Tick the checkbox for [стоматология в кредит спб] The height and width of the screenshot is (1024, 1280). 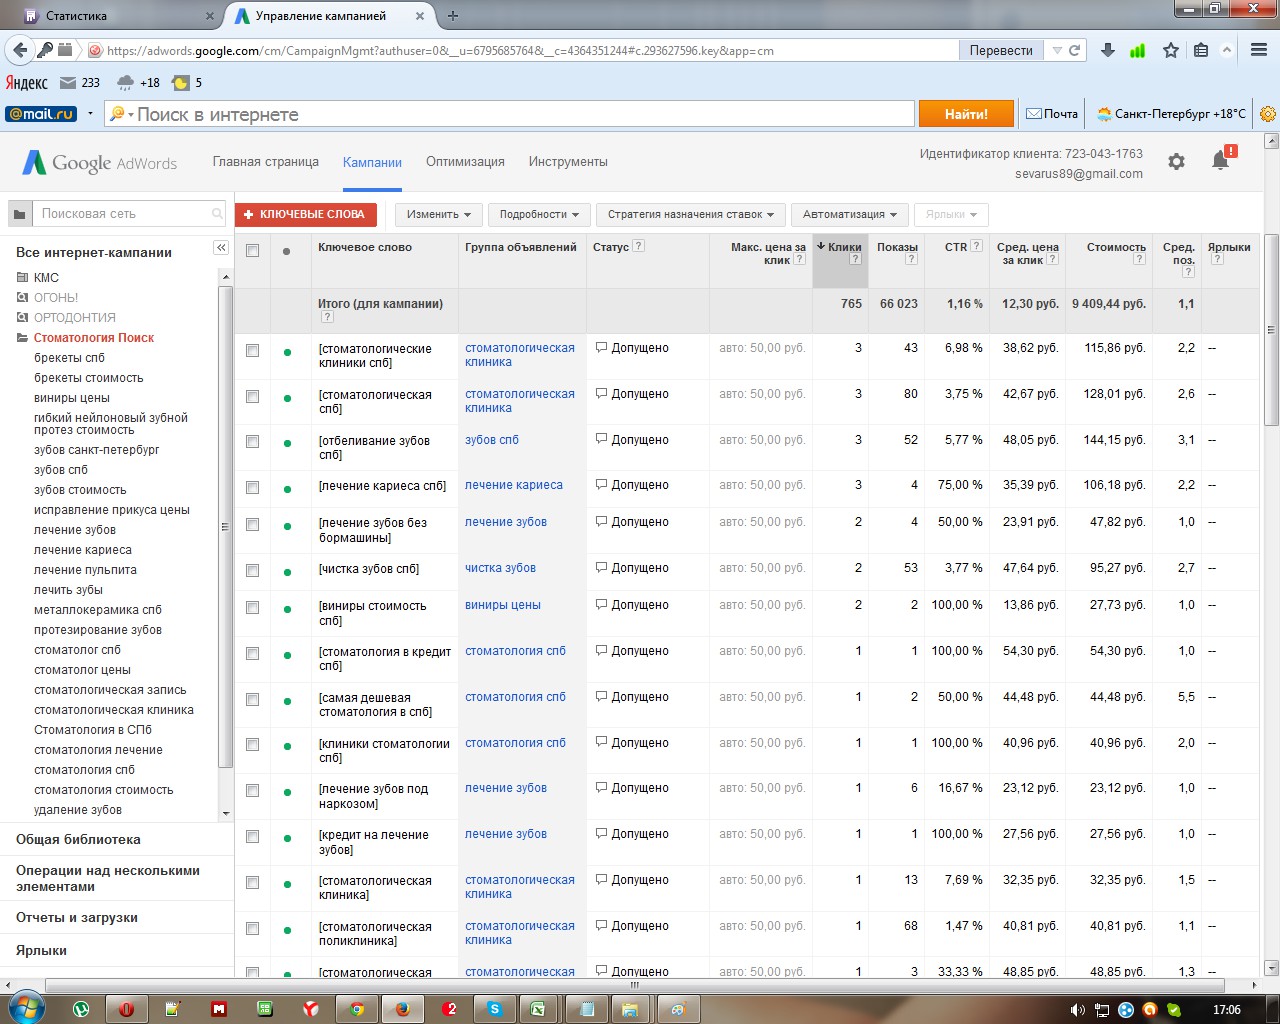[252, 653]
